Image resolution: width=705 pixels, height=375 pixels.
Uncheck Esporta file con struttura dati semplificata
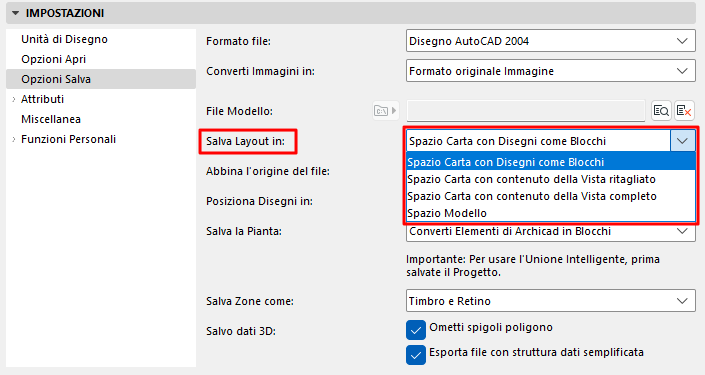pyautogui.click(x=415, y=355)
